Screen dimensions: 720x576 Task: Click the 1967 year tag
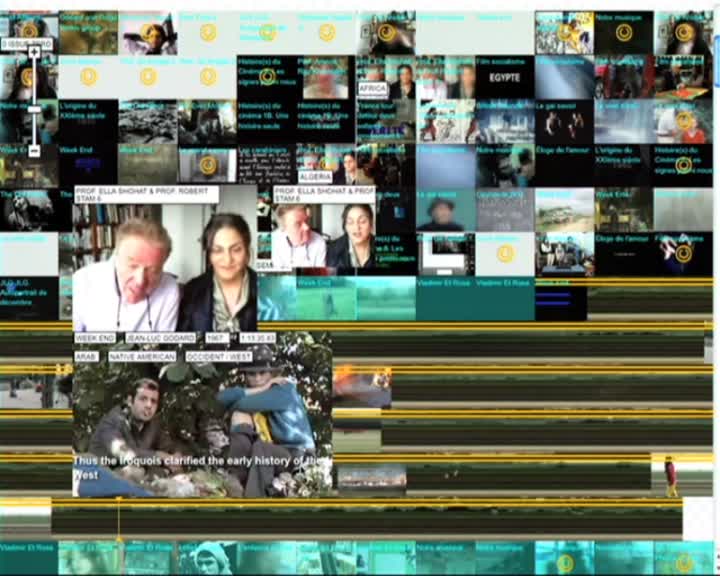point(216,338)
